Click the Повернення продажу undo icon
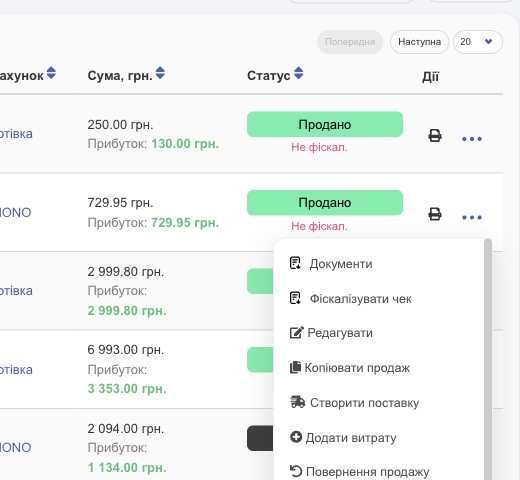Viewport: 520px width, 480px height. pyautogui.click(x=296, y=471)
